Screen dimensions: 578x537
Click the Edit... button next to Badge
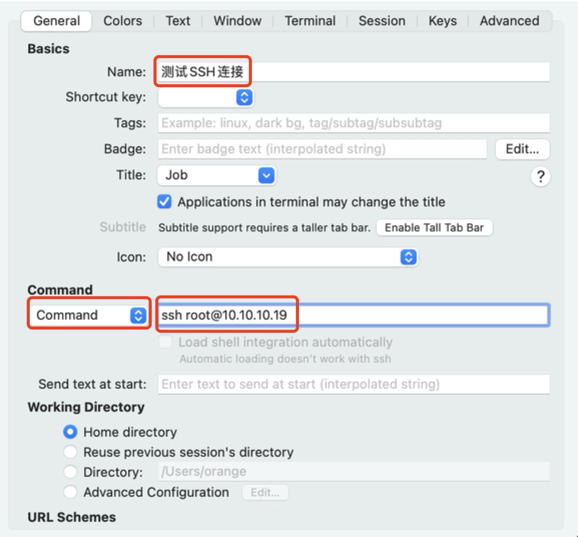click(x=522, y=149)
